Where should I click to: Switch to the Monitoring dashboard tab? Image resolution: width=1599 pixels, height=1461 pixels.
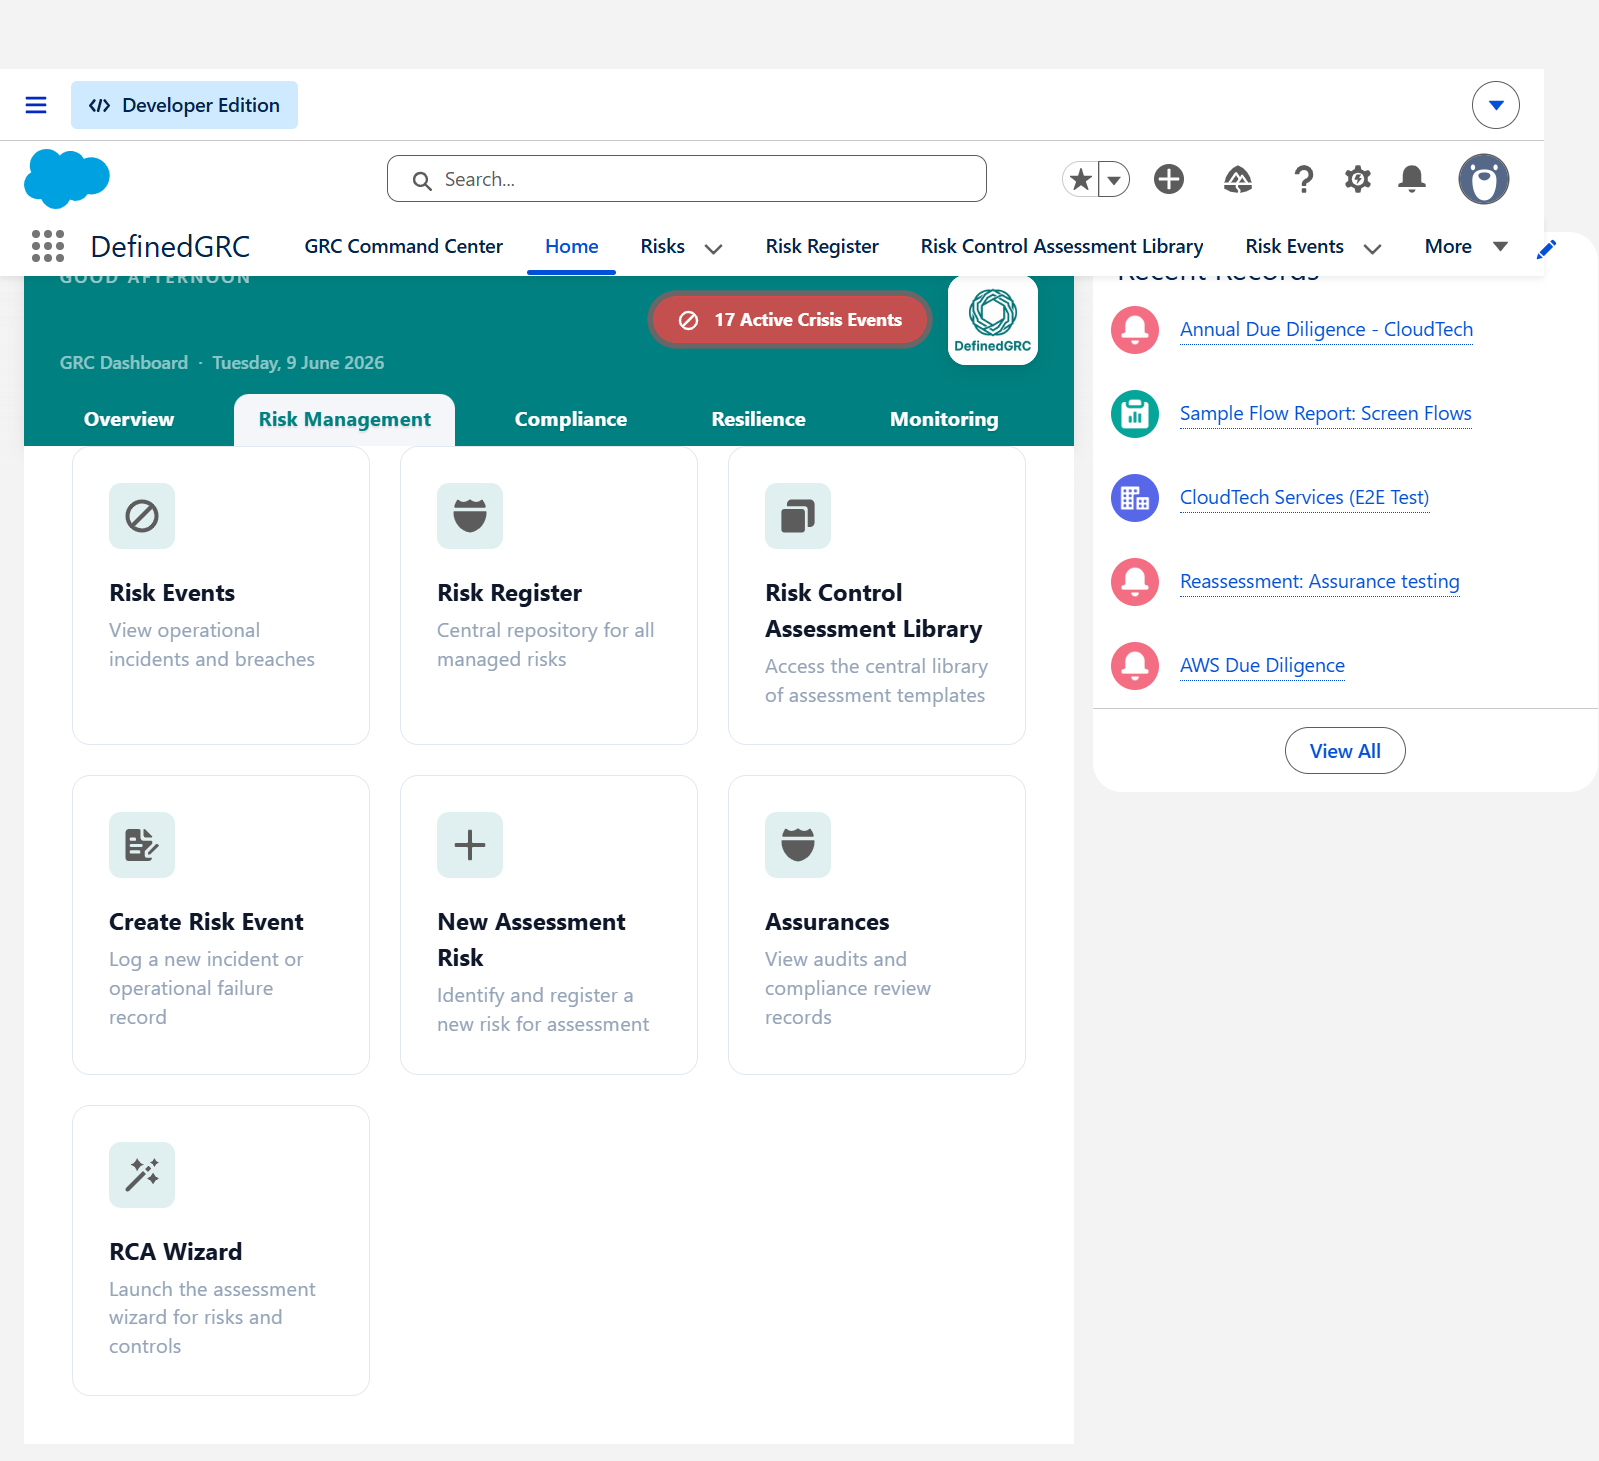pos(944,420)
